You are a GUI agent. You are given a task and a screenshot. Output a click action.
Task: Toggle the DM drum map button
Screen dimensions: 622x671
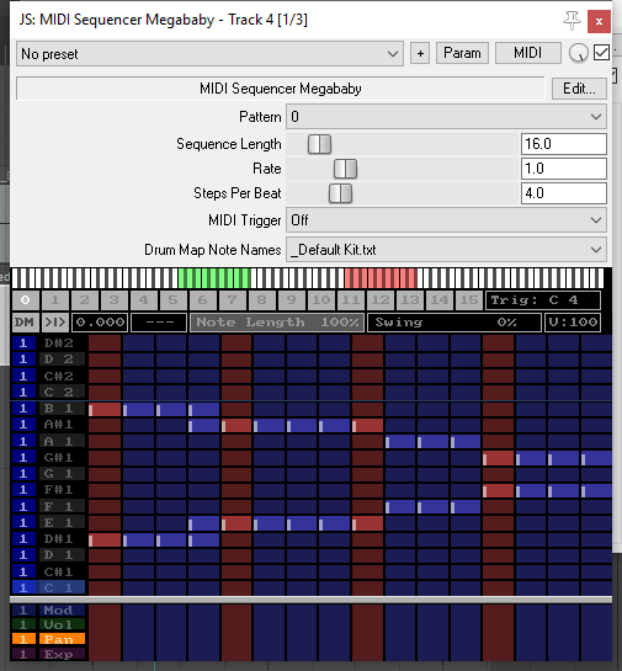(25, 322)
